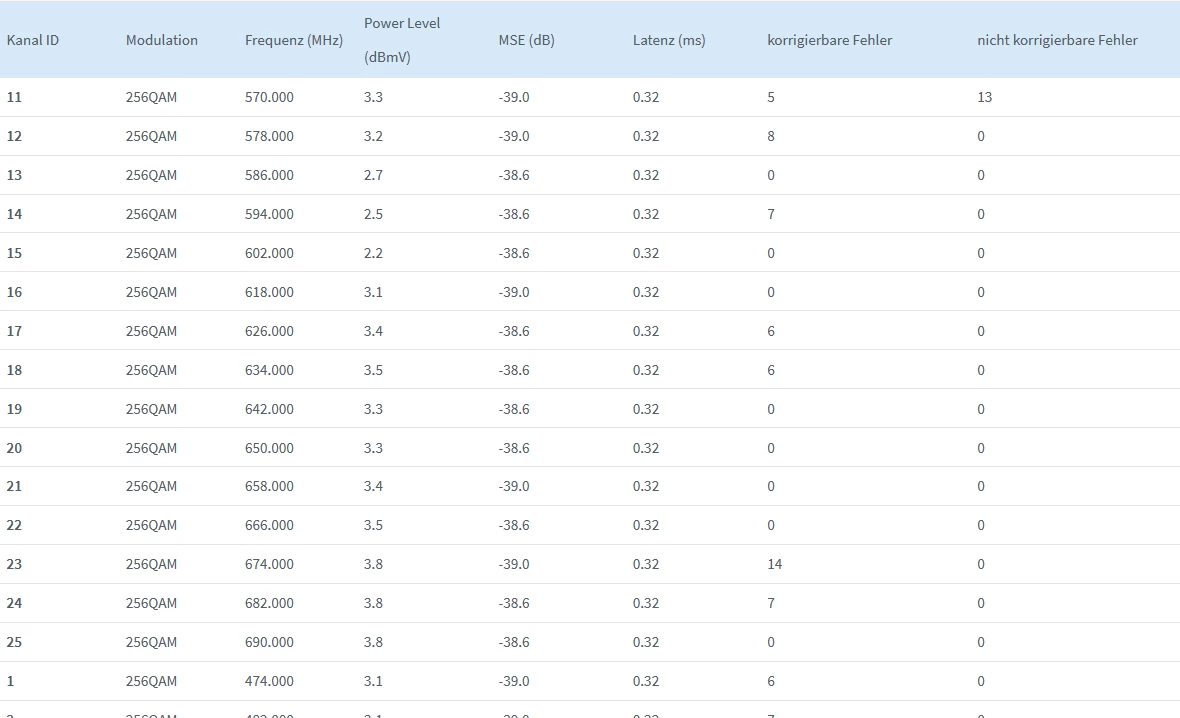Click the power level value 2.5
This screenshot has width=1180, height=718.
click(373, 214)
